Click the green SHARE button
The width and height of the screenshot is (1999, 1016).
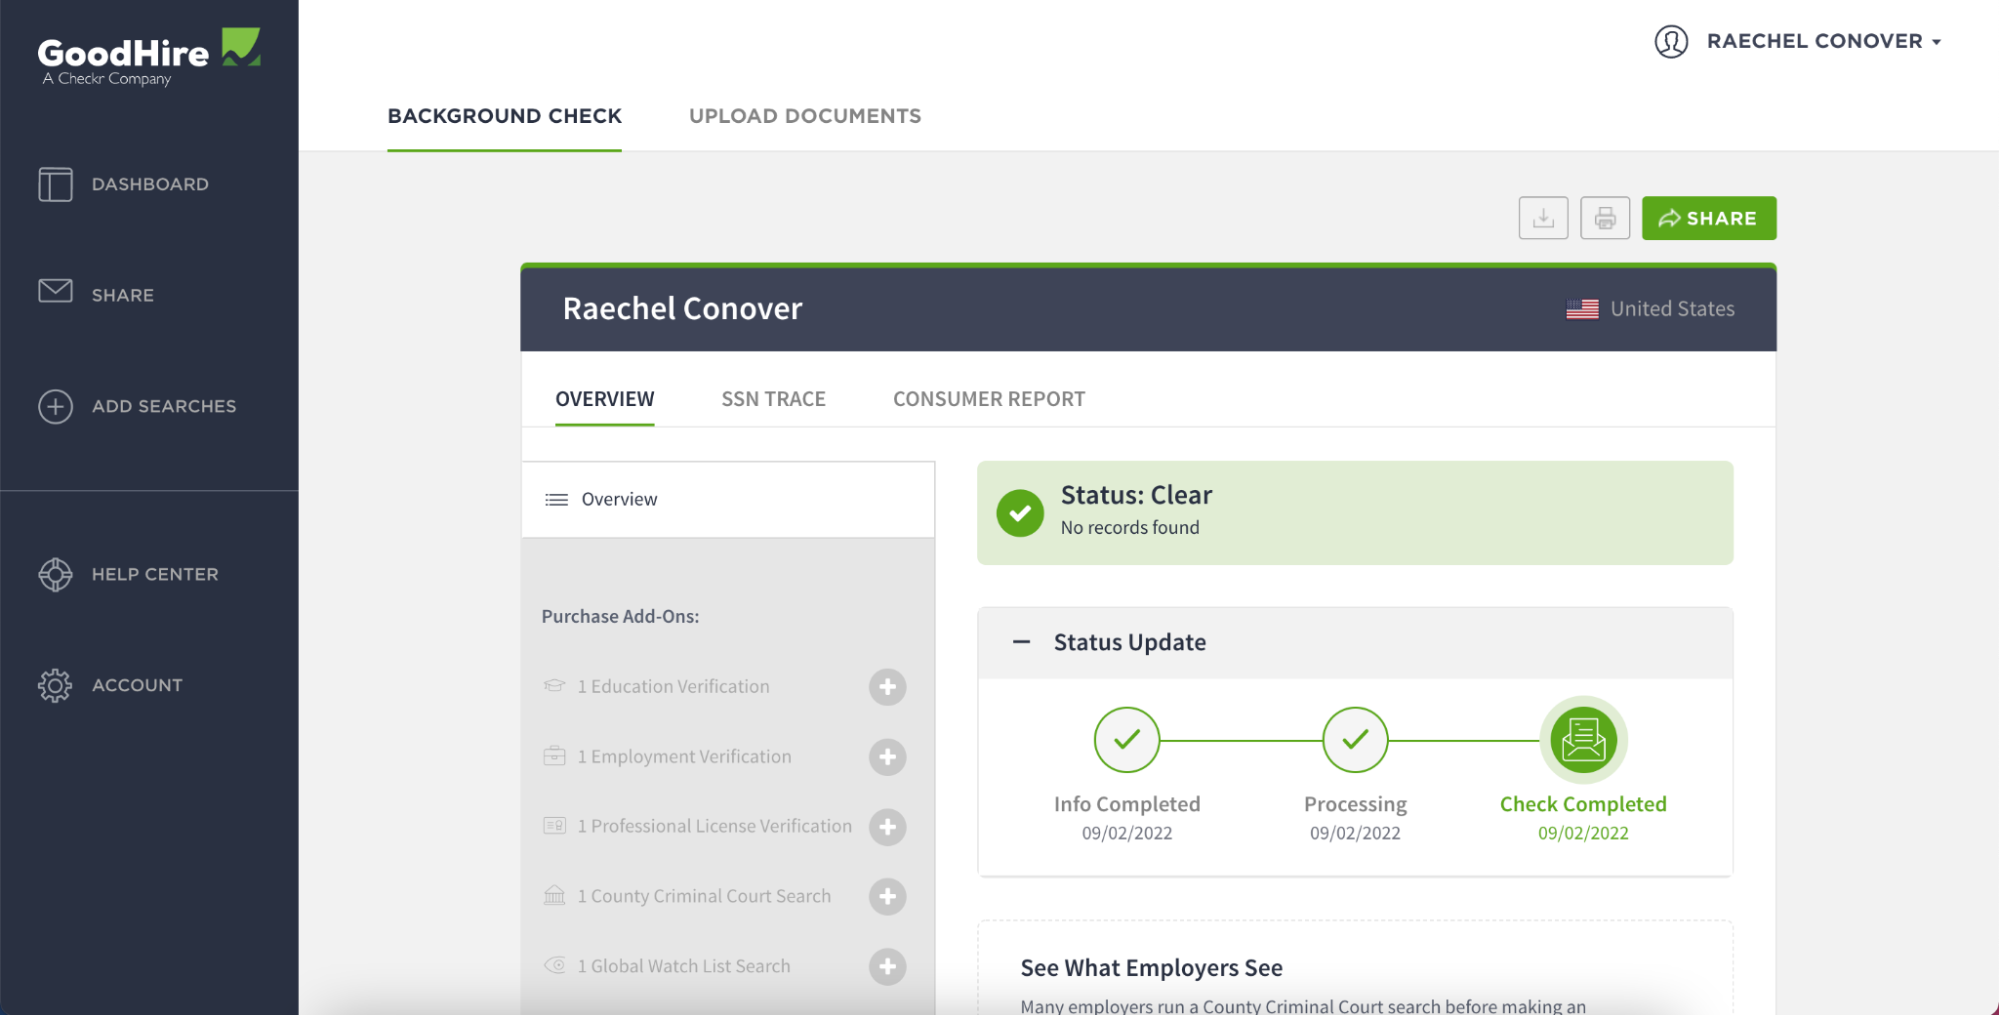coord(1708,217)
